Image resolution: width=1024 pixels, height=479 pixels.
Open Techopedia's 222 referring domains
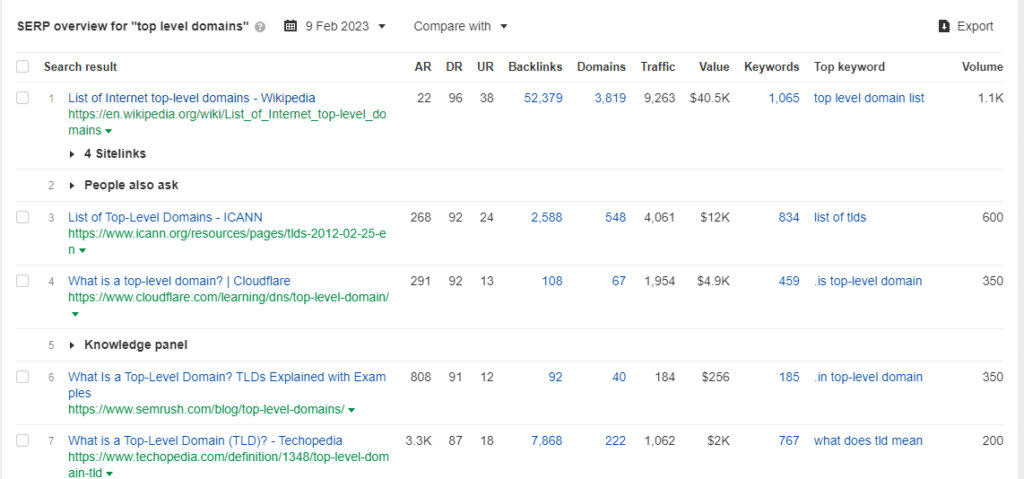point(615,441)
